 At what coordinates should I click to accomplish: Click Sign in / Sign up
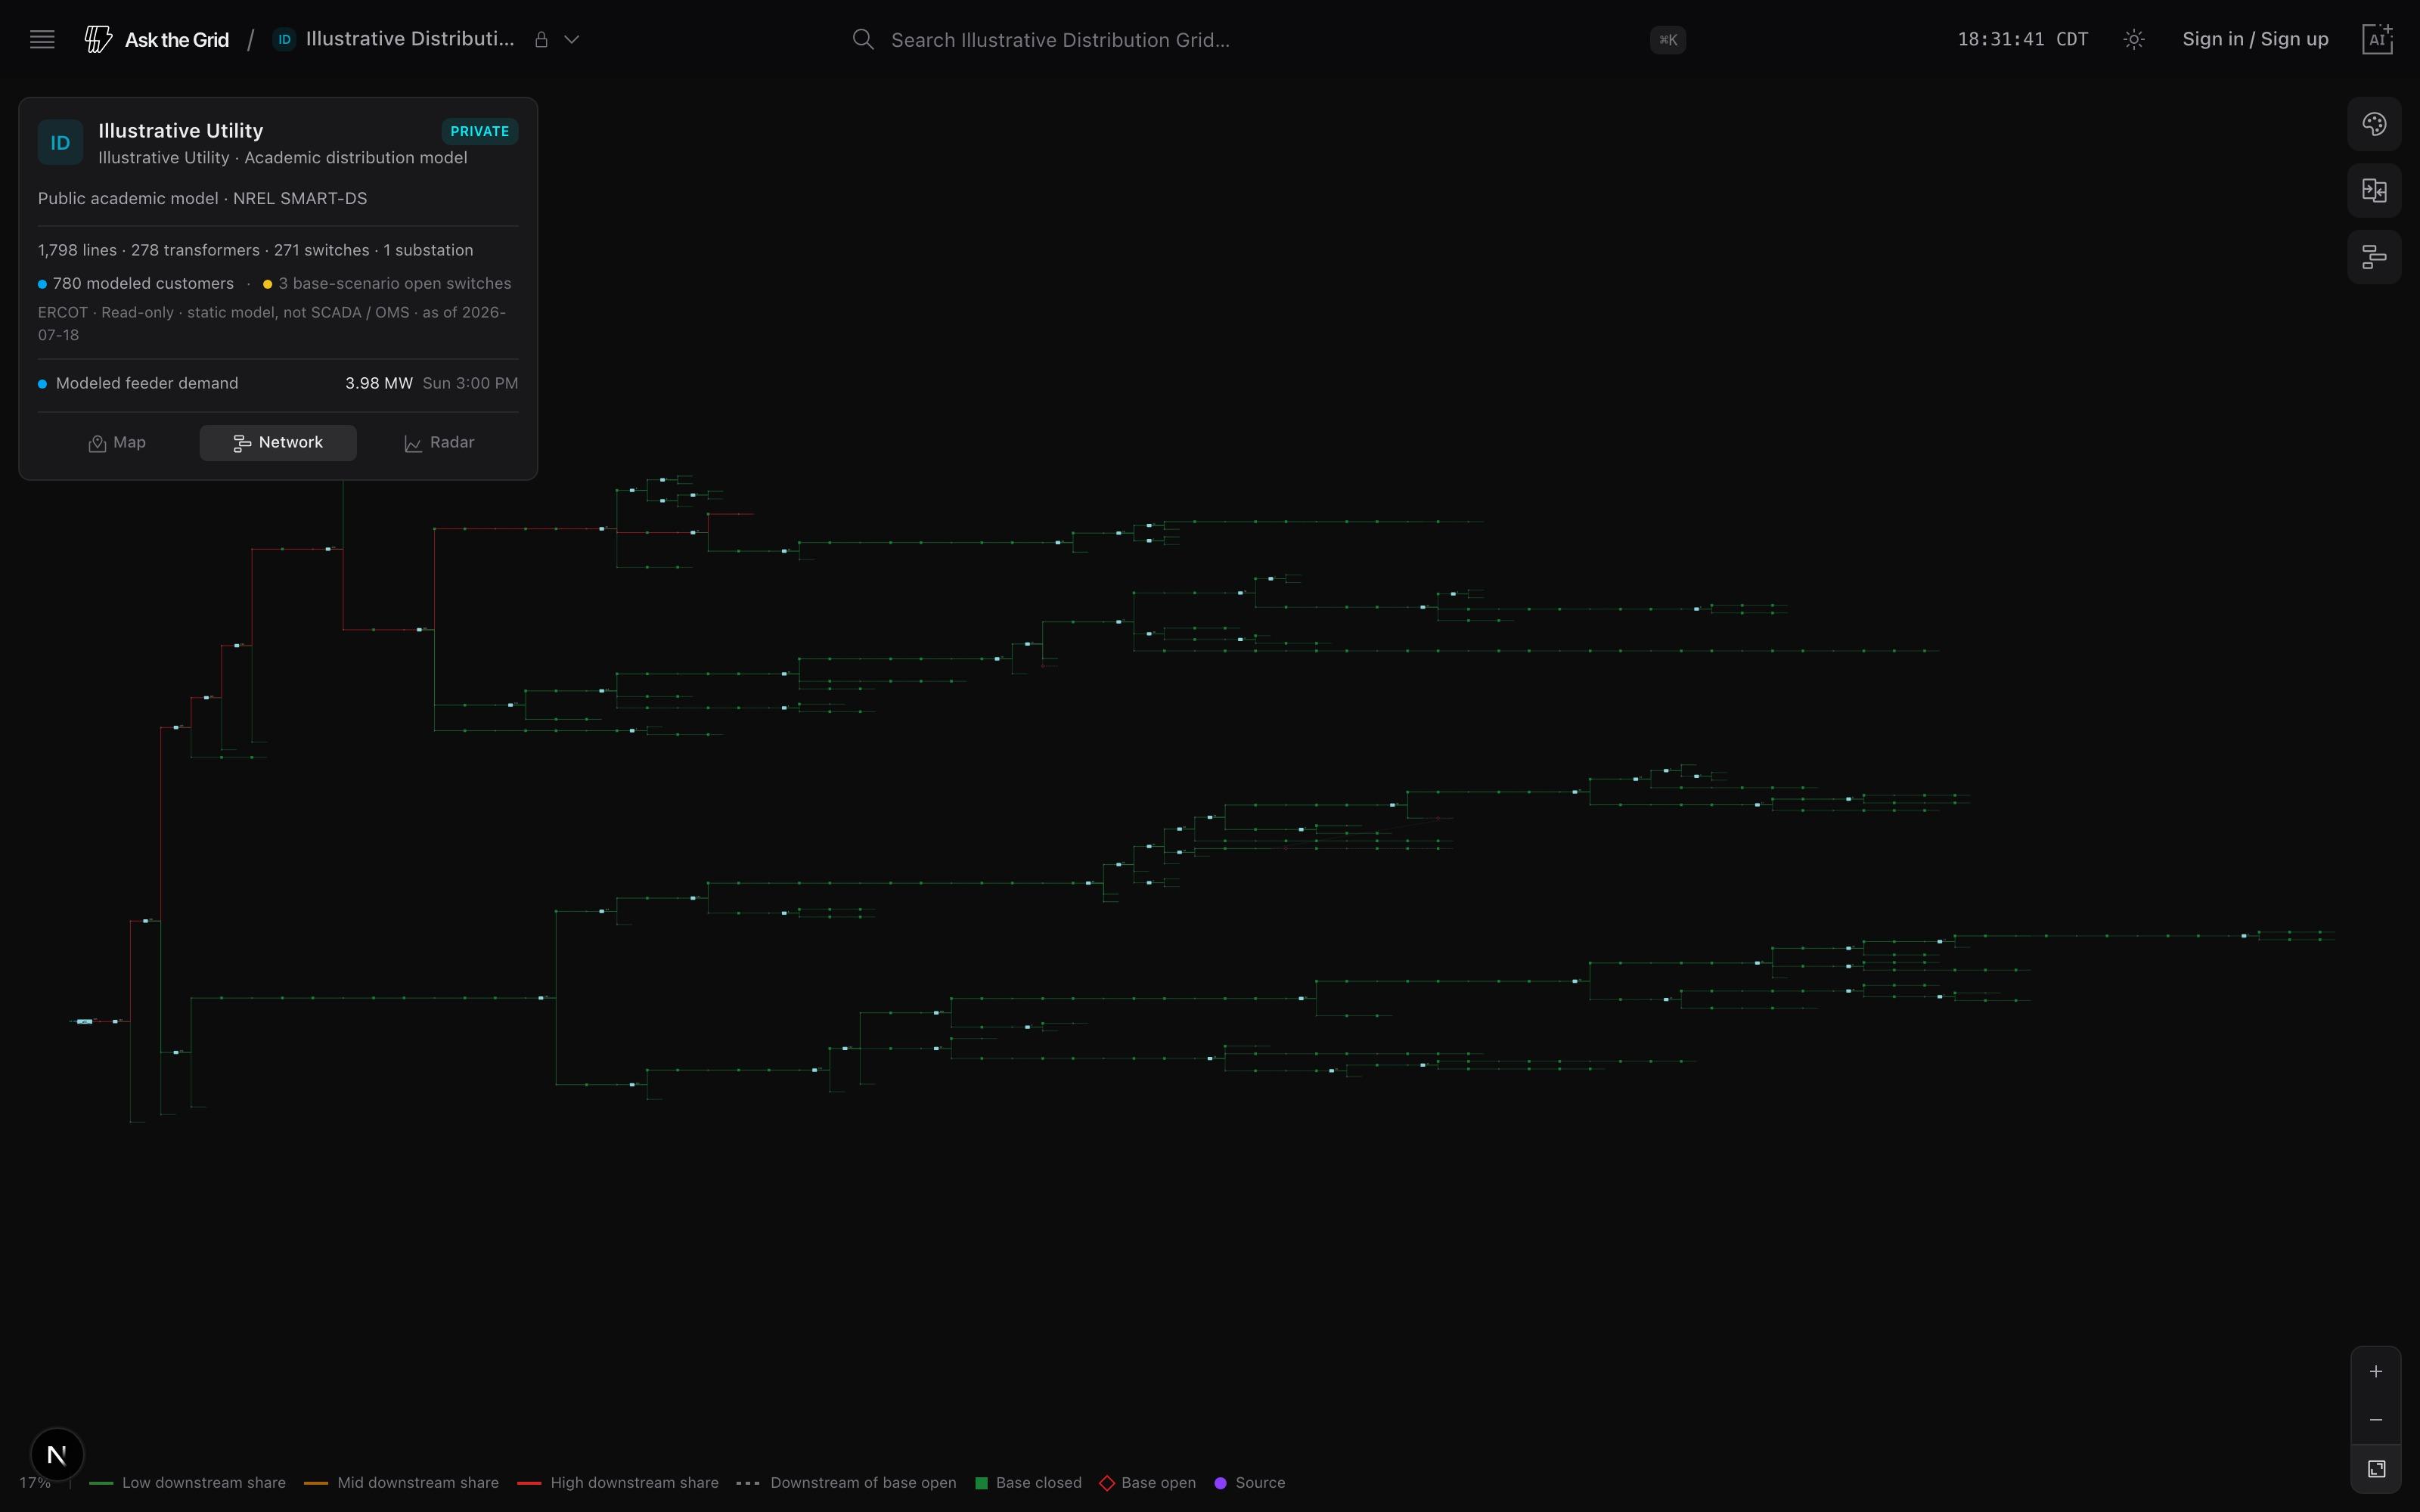pos(2255,39)
